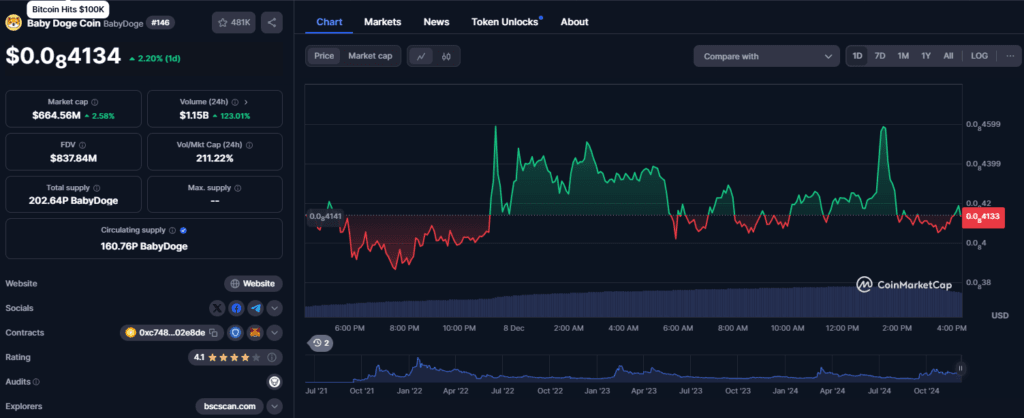This screenshot has width=1024, height=418.
Task: Open the Facebook social link
Action: [236, 308]
